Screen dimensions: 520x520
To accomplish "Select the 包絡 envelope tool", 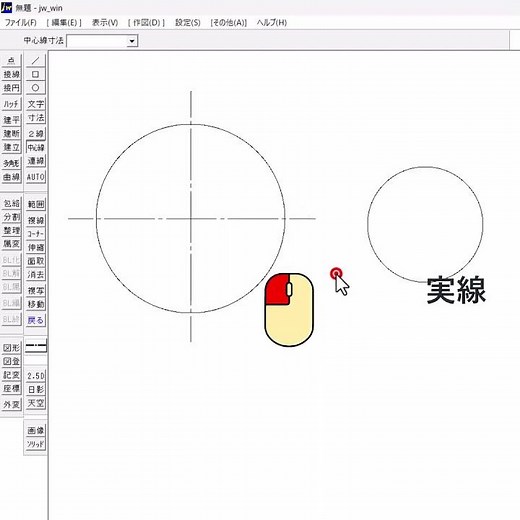I will click(12, 203).
